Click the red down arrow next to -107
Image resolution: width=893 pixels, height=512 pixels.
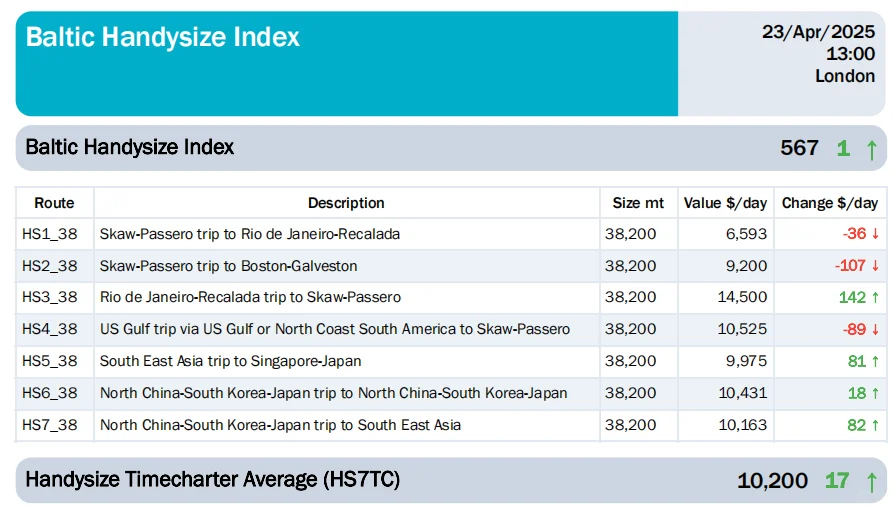(x=875, y=266)
